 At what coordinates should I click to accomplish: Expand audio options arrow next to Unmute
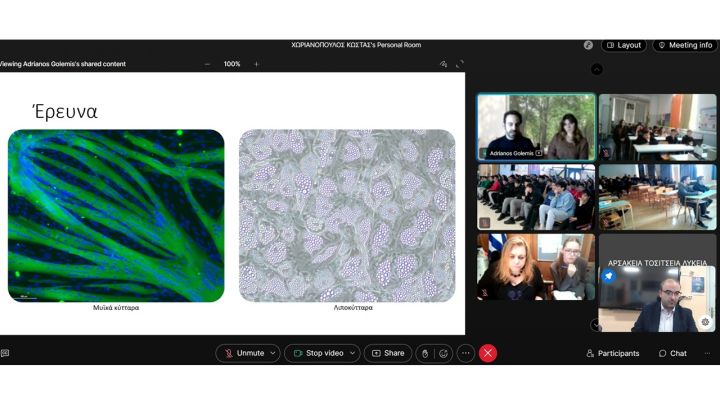point(273,353)
